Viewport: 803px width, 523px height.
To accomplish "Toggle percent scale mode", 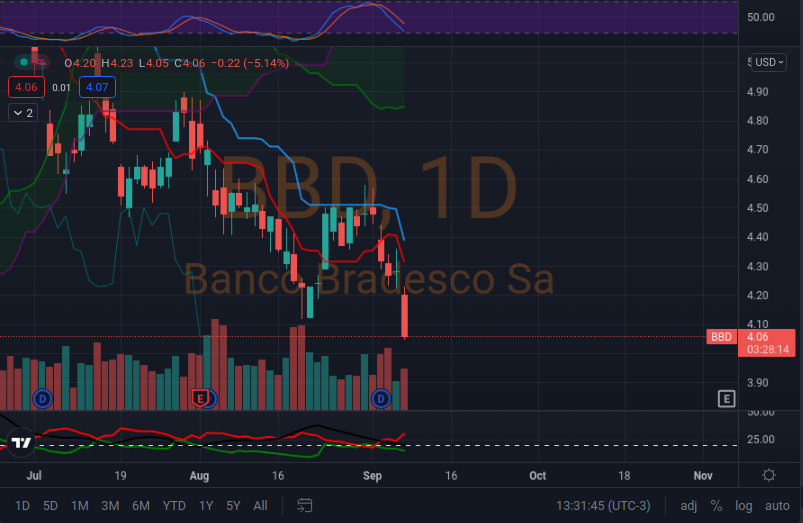I will coord(716,505).
